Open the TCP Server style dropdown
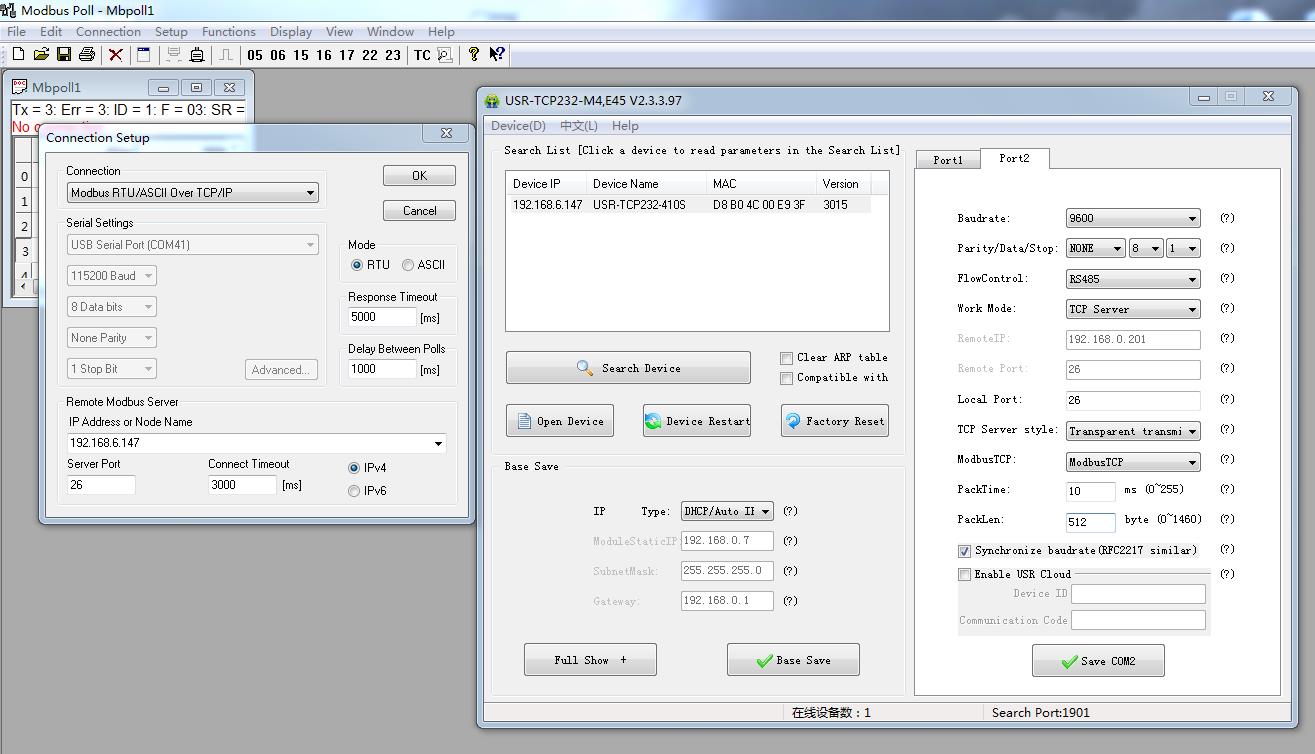 point(1133,431)
